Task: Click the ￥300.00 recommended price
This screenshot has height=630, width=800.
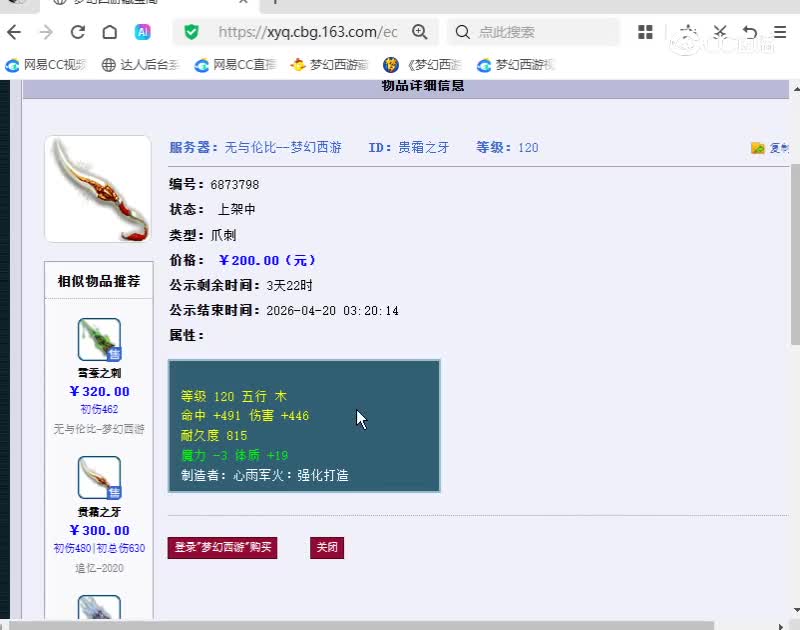Action: coord(99,530)
